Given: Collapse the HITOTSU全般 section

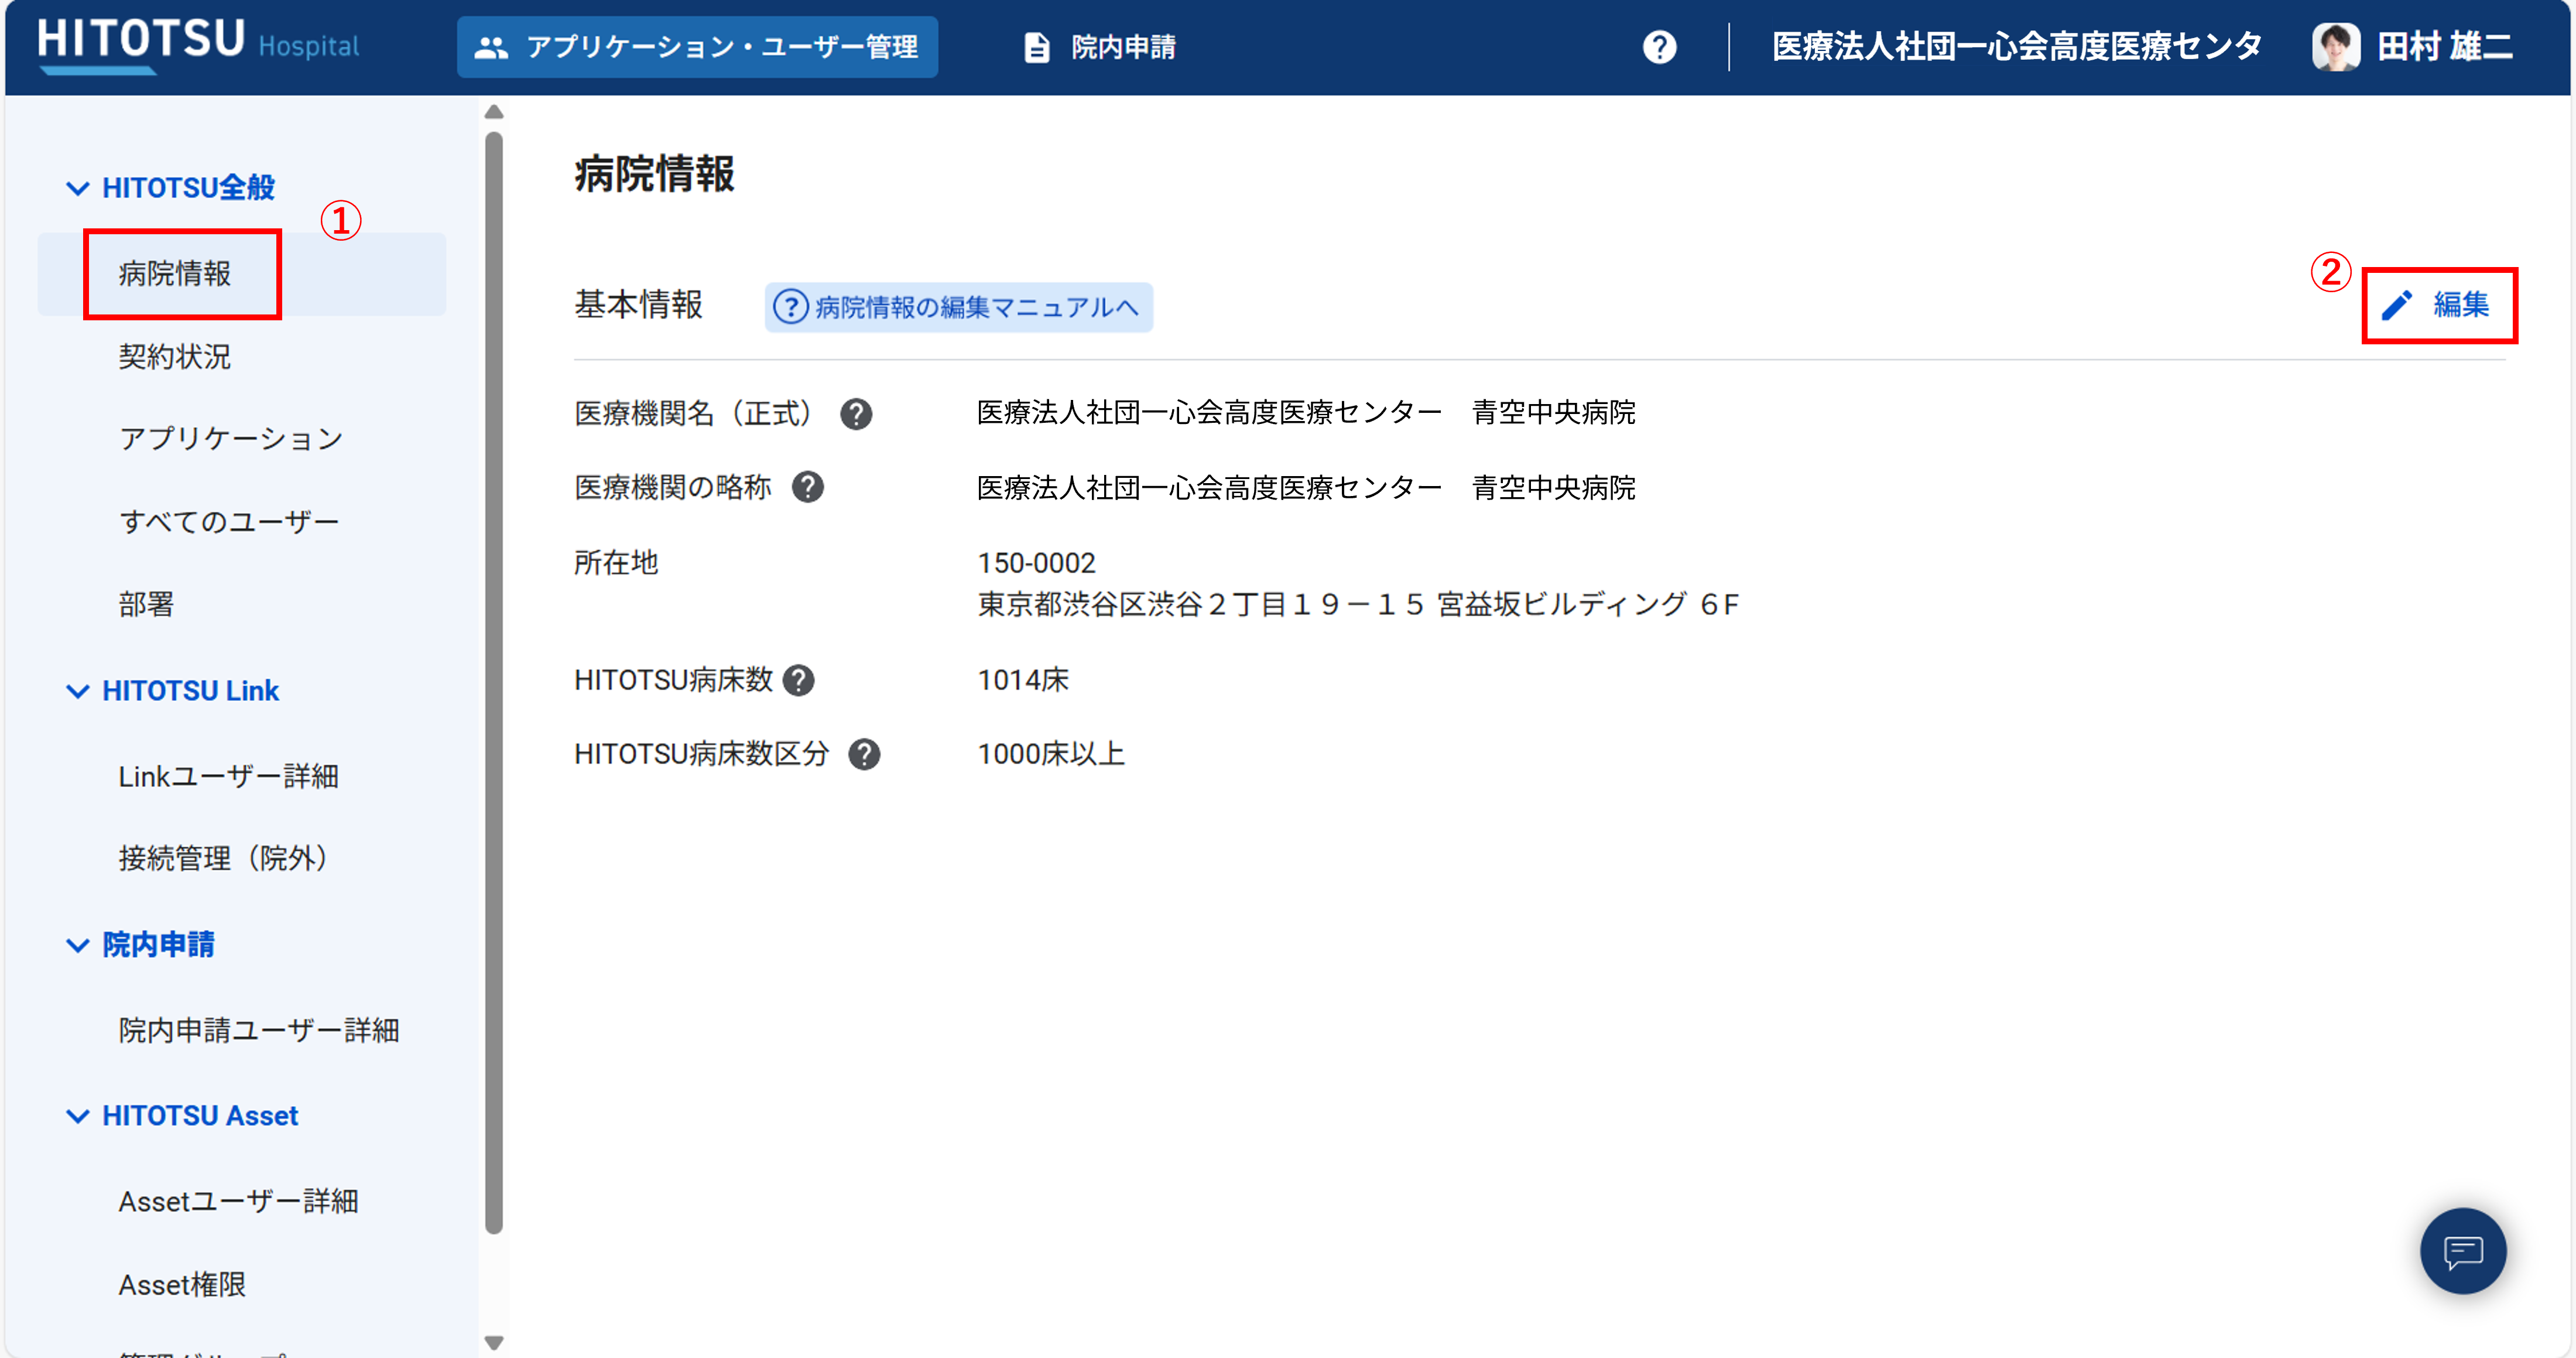Looking at the screenshot, I should coord(77,188).
